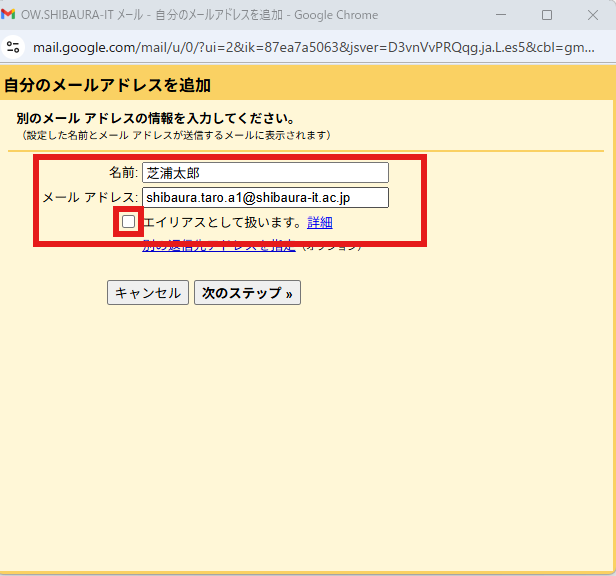The image size is (616, 576).
Task: Maximize the Chrome popup window
Action: tap(546, 16)
